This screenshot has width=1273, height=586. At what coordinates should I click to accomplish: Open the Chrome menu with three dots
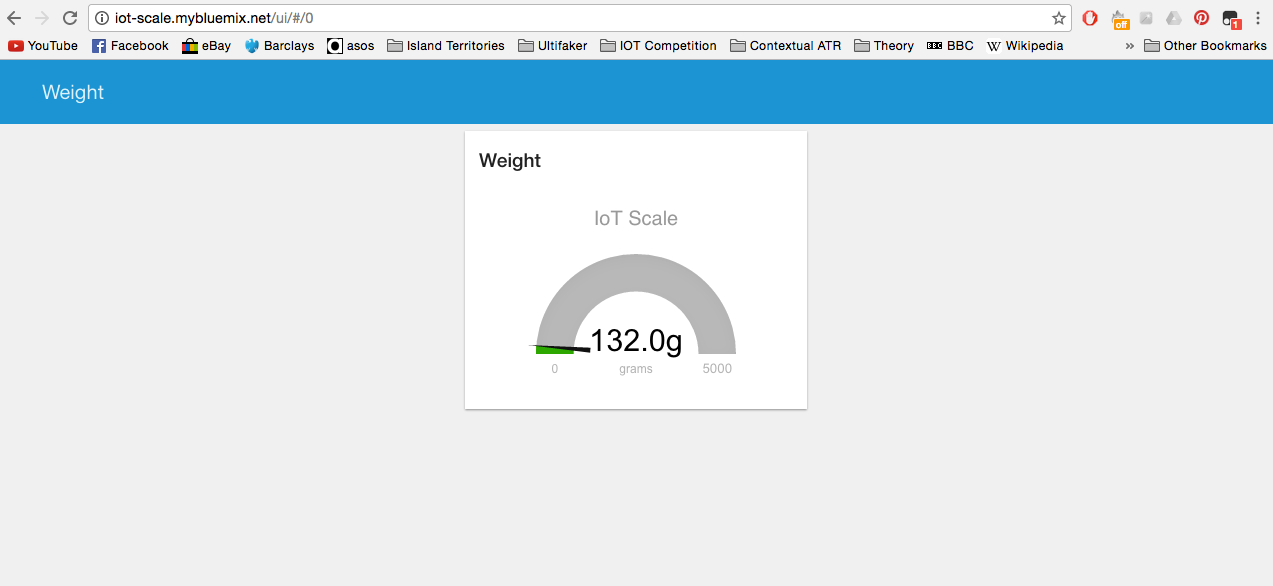[x=1257, y=18]
